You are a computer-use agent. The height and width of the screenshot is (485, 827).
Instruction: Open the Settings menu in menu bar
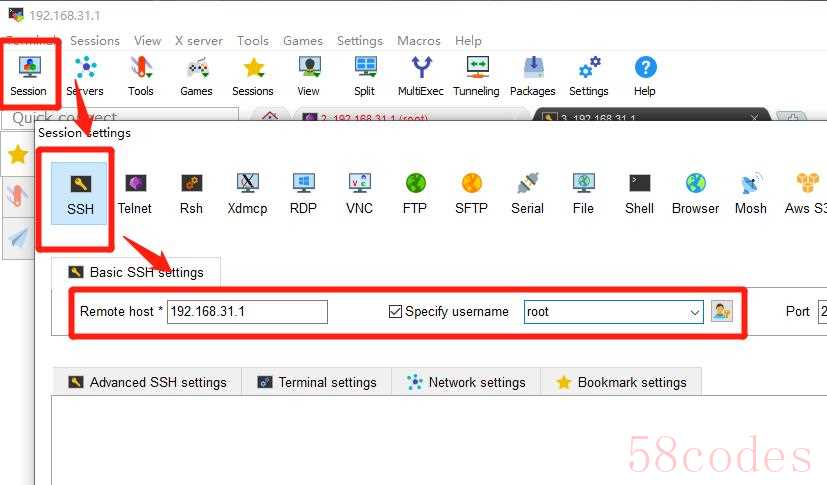[360, 41]
